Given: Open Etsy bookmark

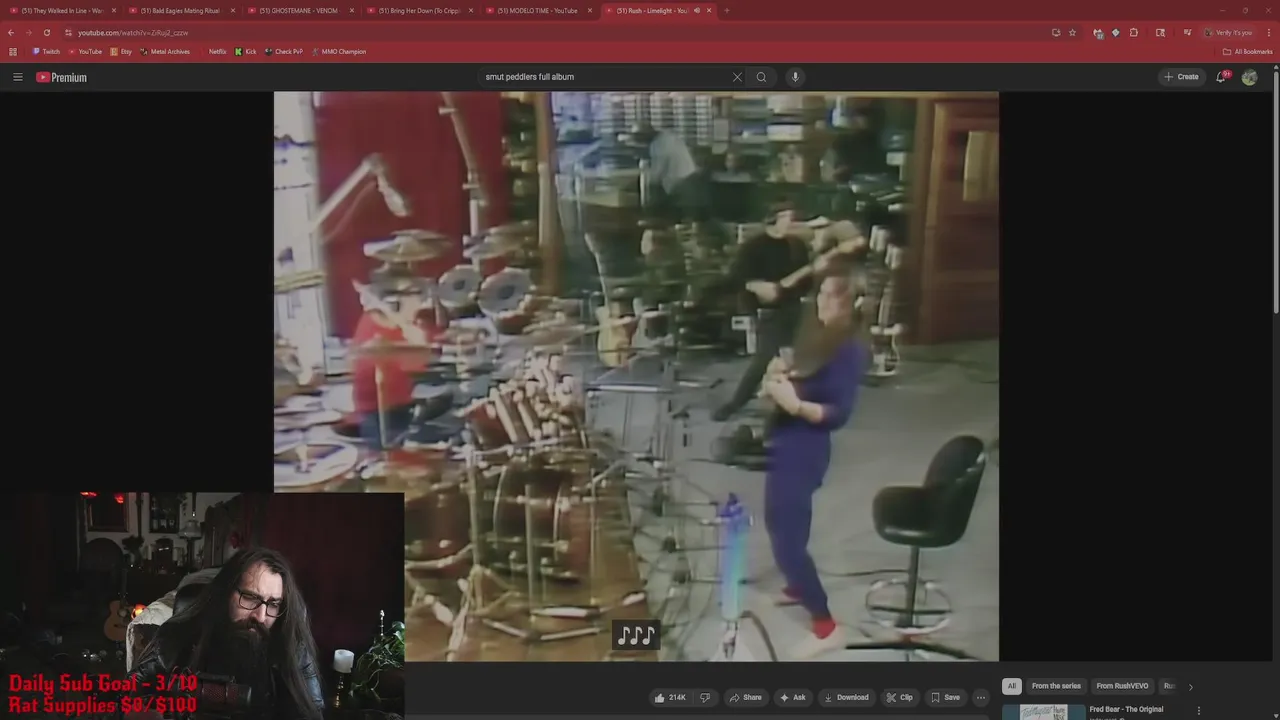Looking at the screenshot, I should tap(121, 51).
